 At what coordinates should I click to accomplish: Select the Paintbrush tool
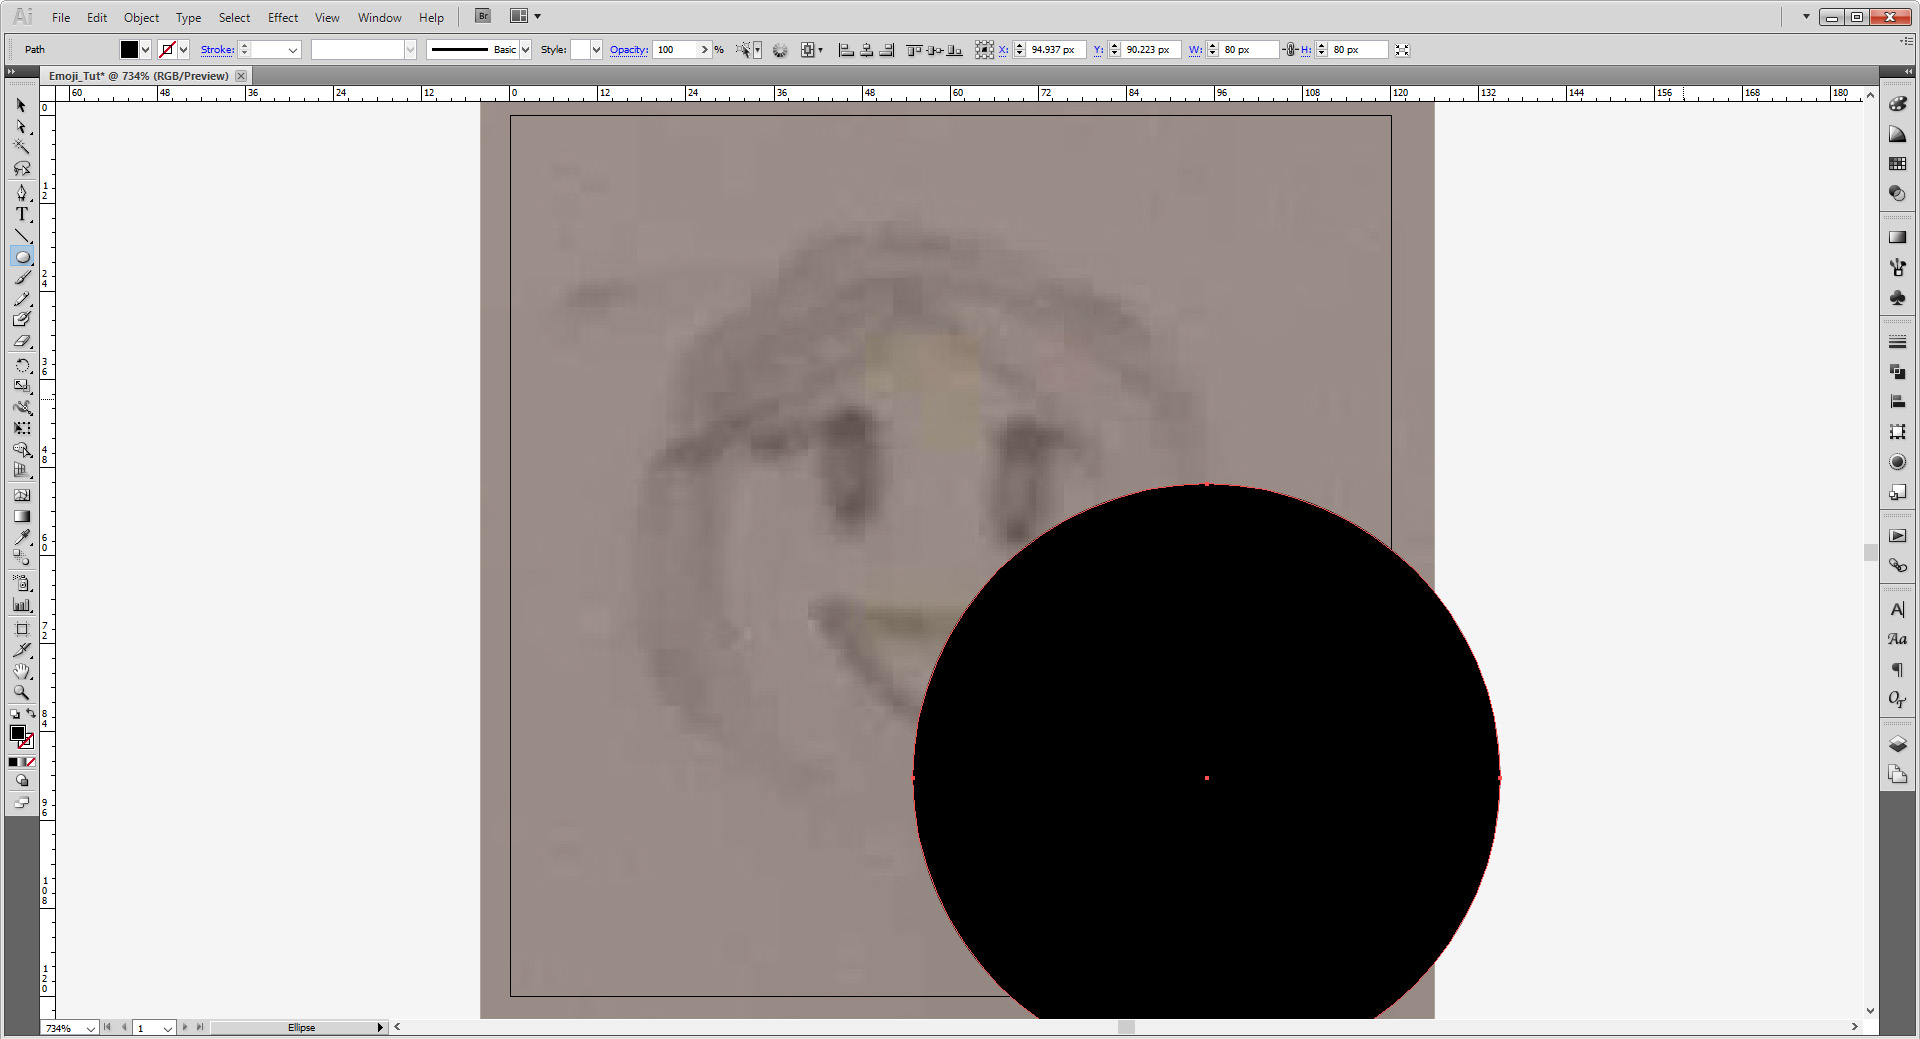(22, 279)
